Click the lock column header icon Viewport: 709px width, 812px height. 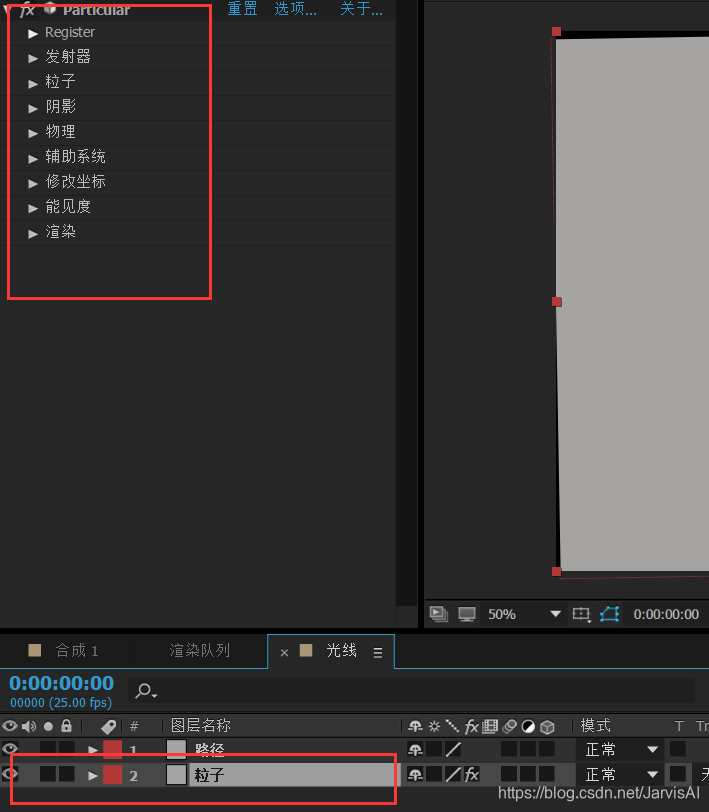coord(66,726)
